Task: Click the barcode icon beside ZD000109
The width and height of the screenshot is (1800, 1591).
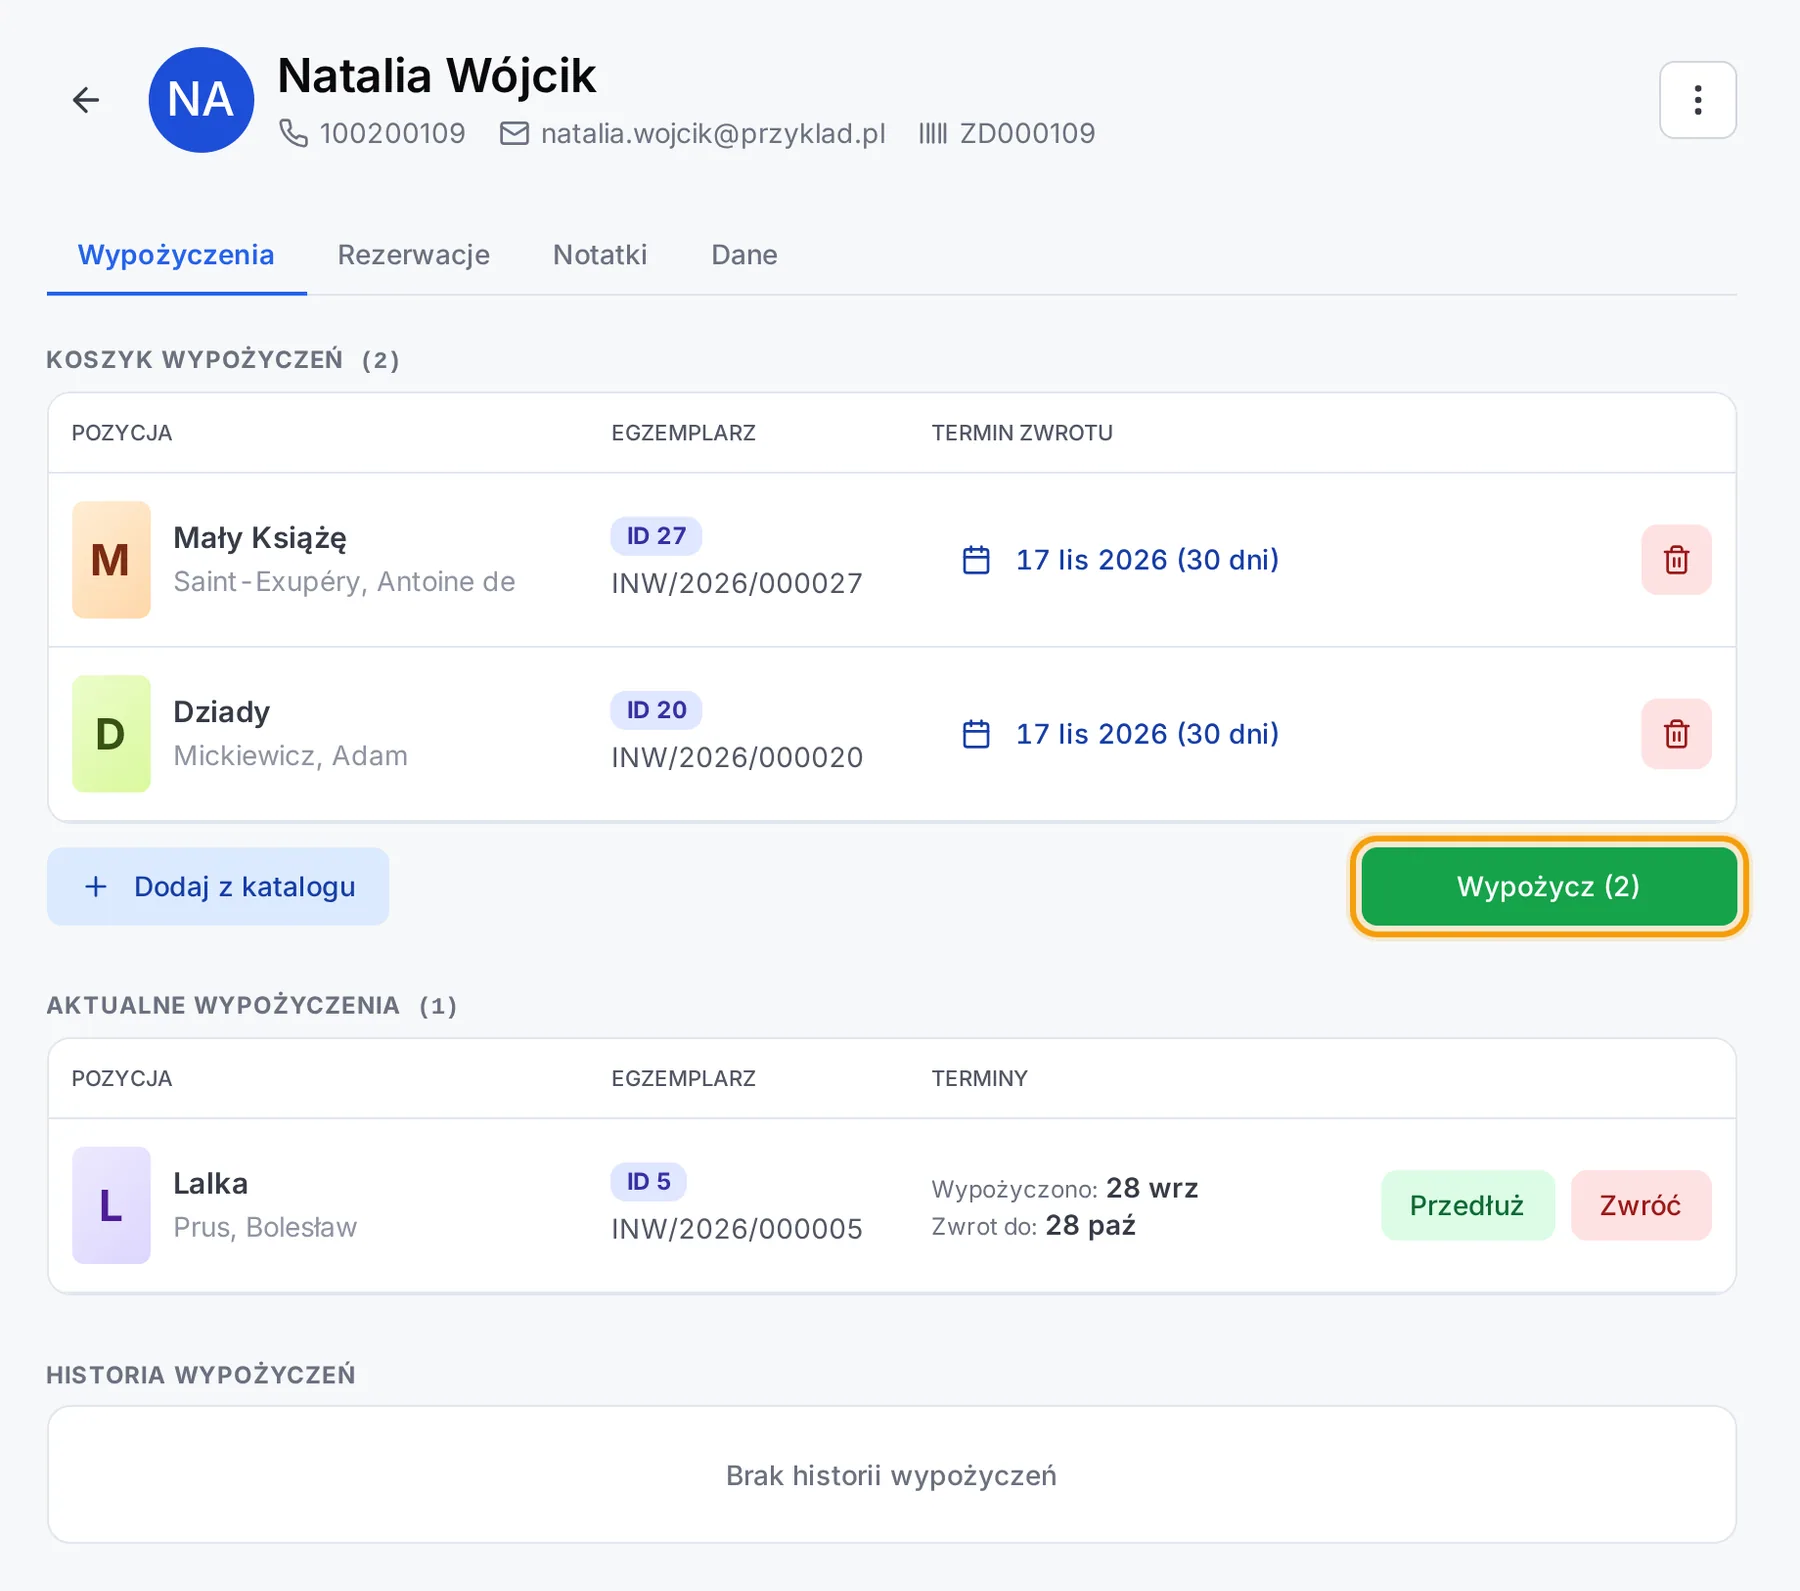Action: pos(932,133)
